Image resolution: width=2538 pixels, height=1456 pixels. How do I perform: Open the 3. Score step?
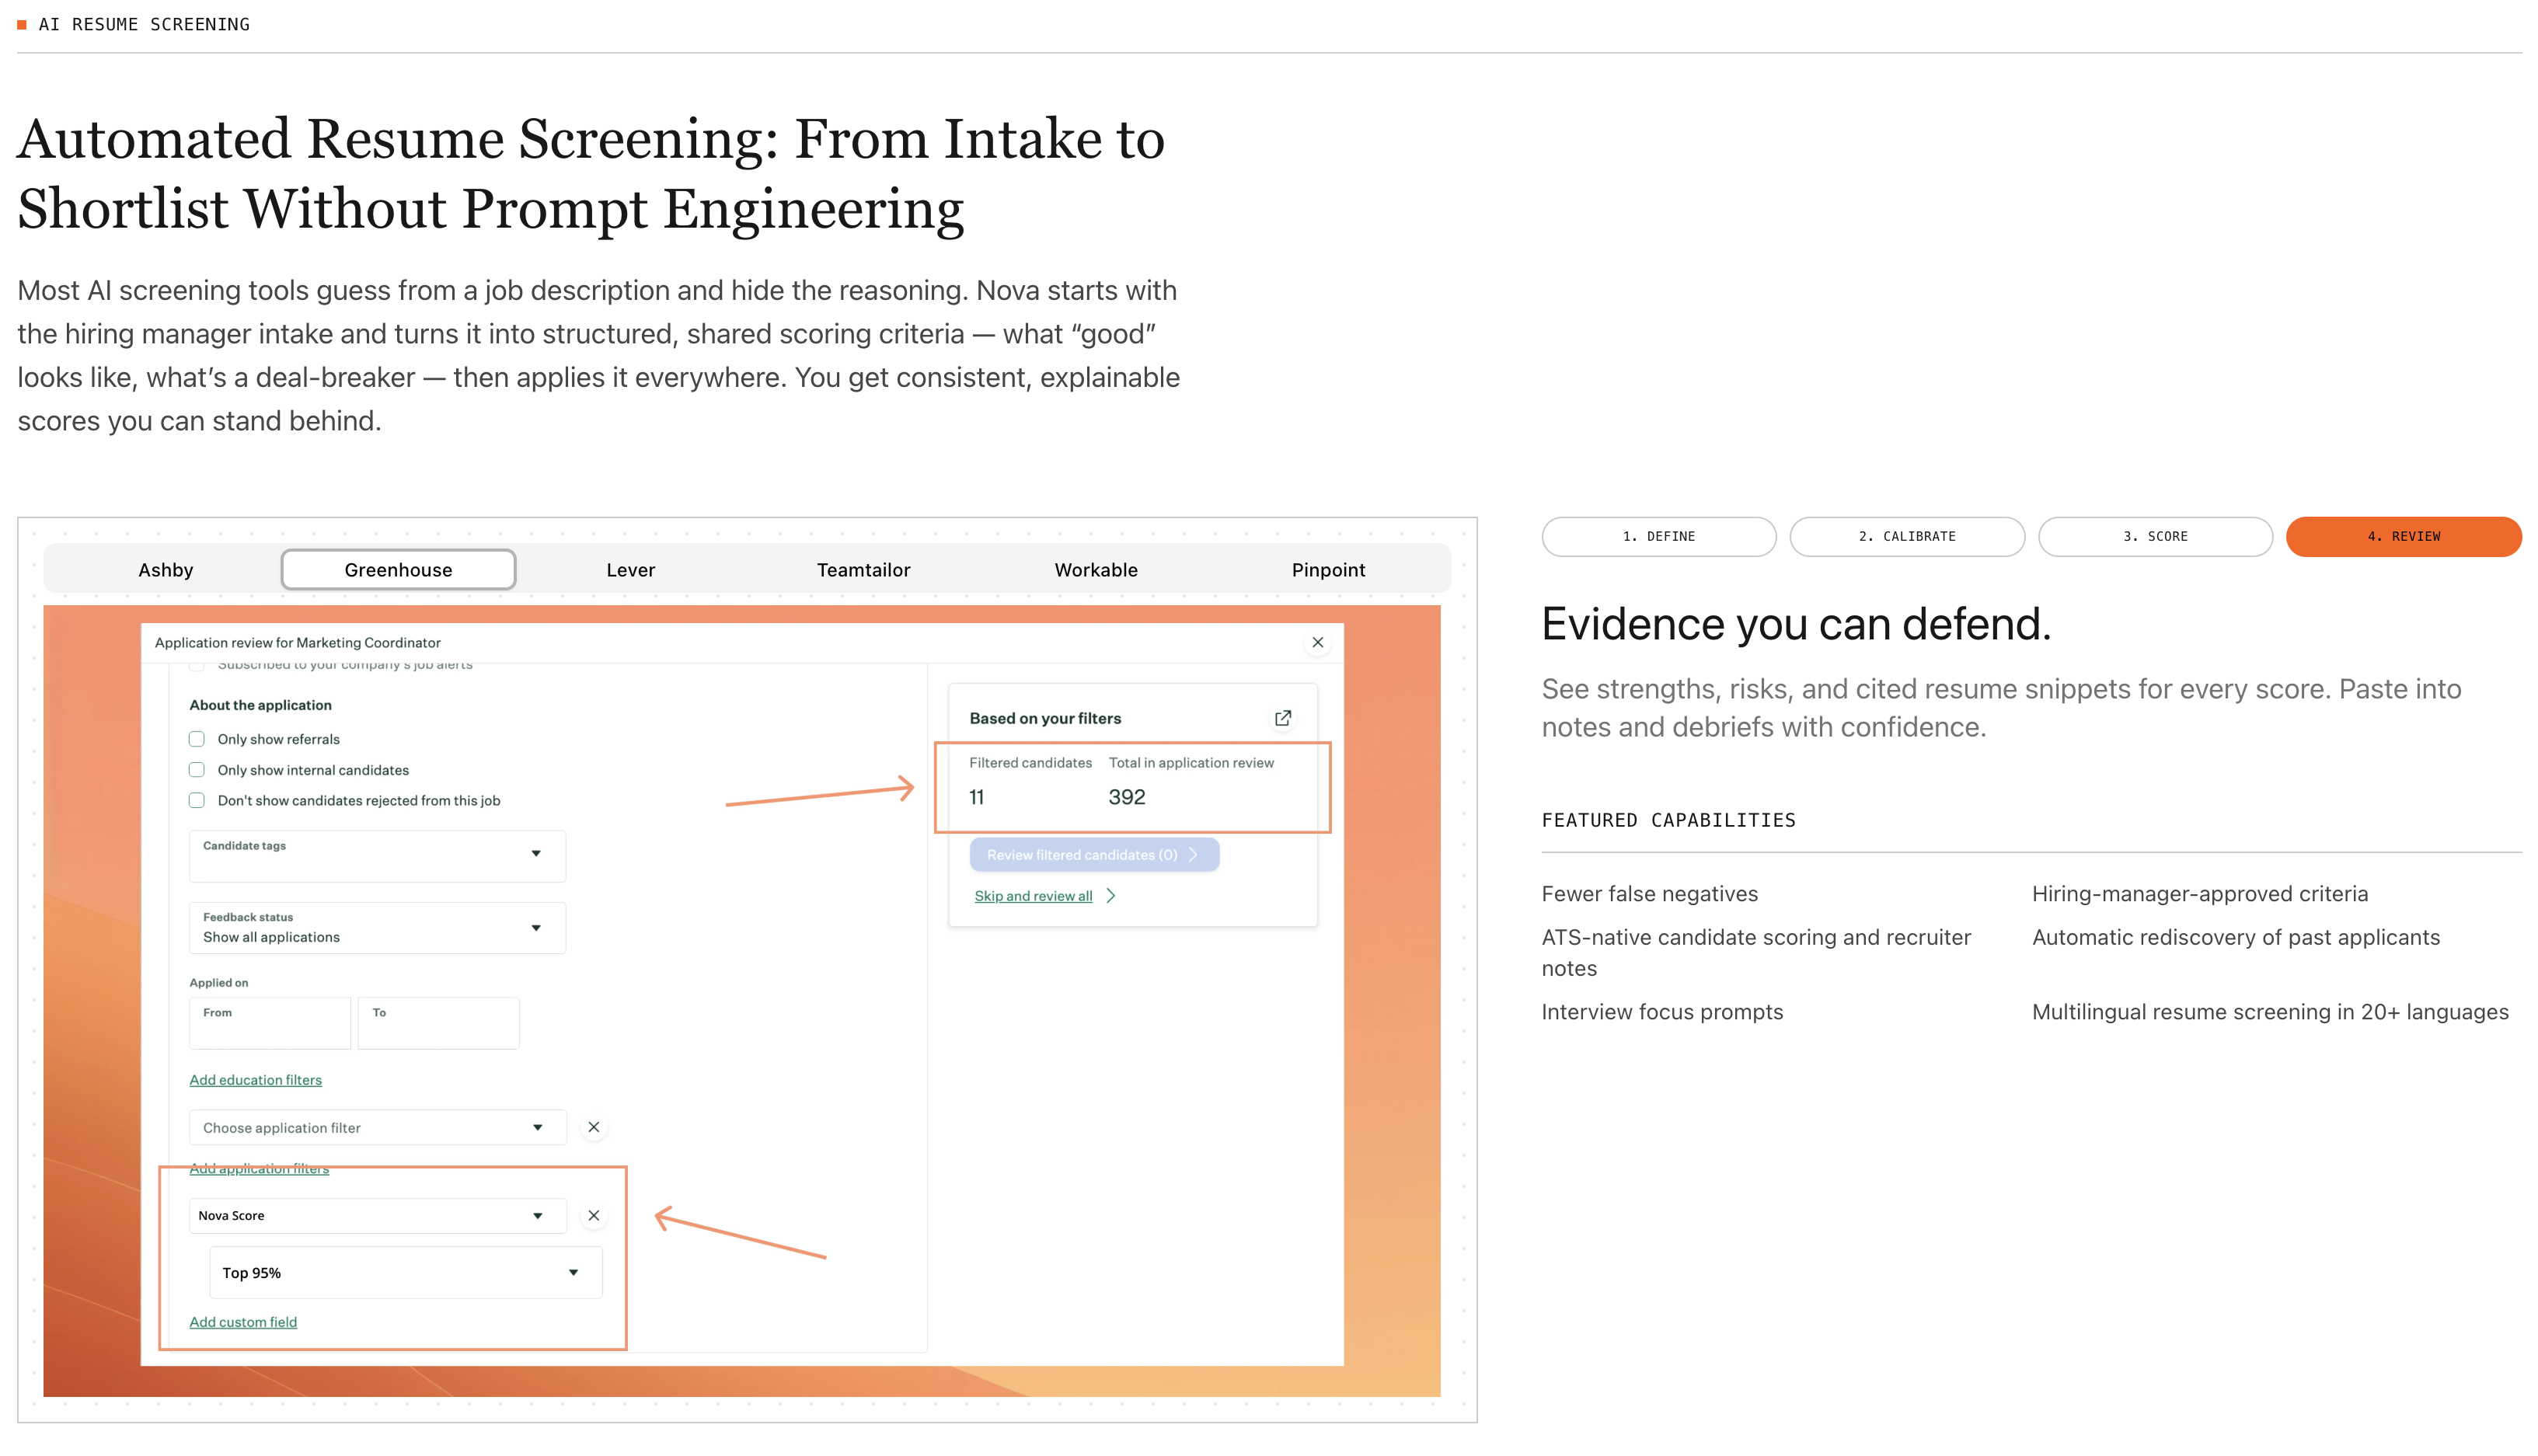2155,536
